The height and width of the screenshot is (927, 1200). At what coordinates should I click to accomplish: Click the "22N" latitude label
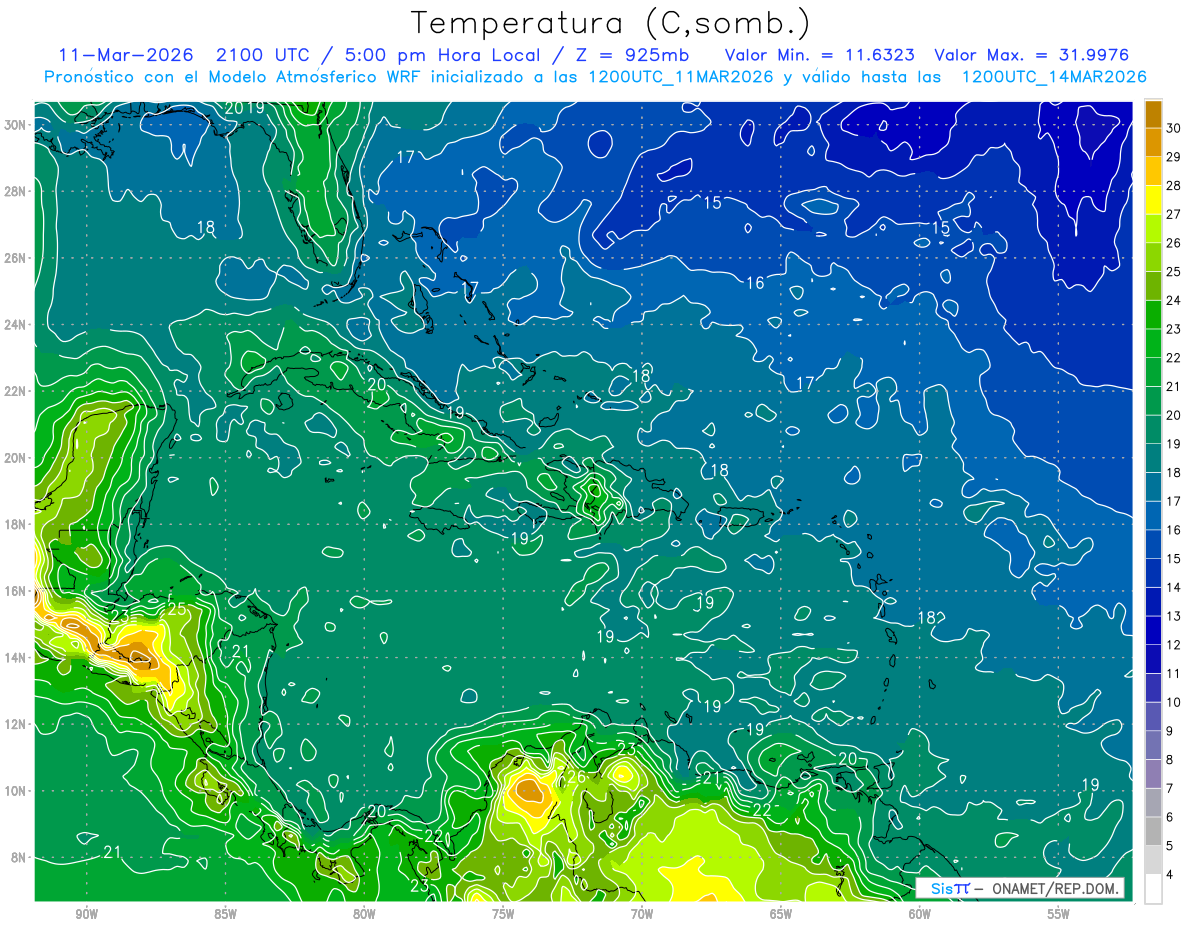coord(15,391)
